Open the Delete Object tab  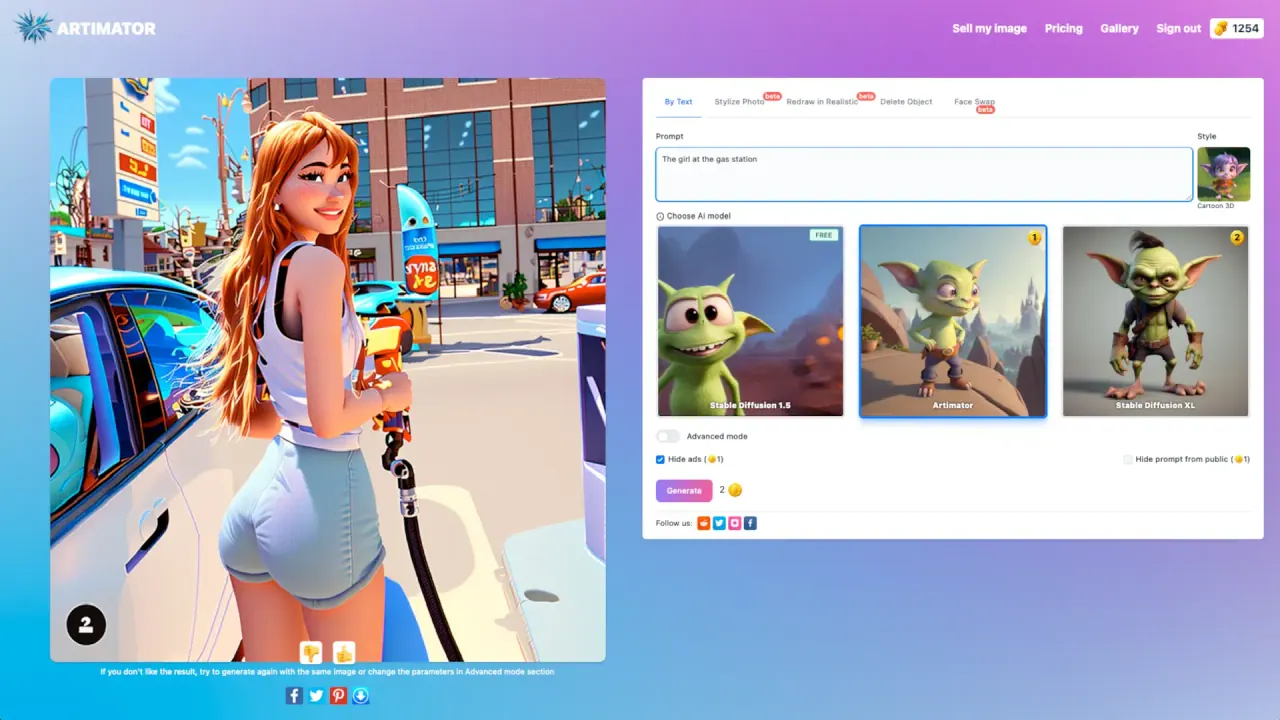tap(906, 102)
